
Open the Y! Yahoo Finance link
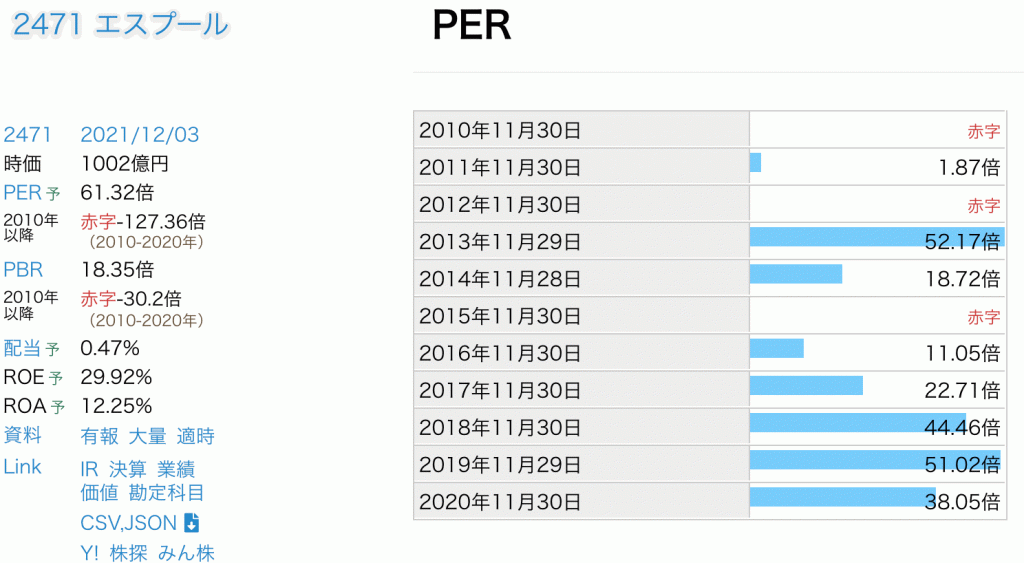coord(89,553)
